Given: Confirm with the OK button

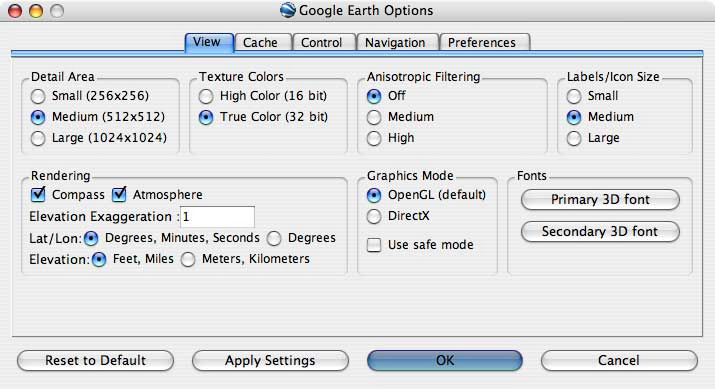Looking at the screenshot, I should [x=445, y=361].
